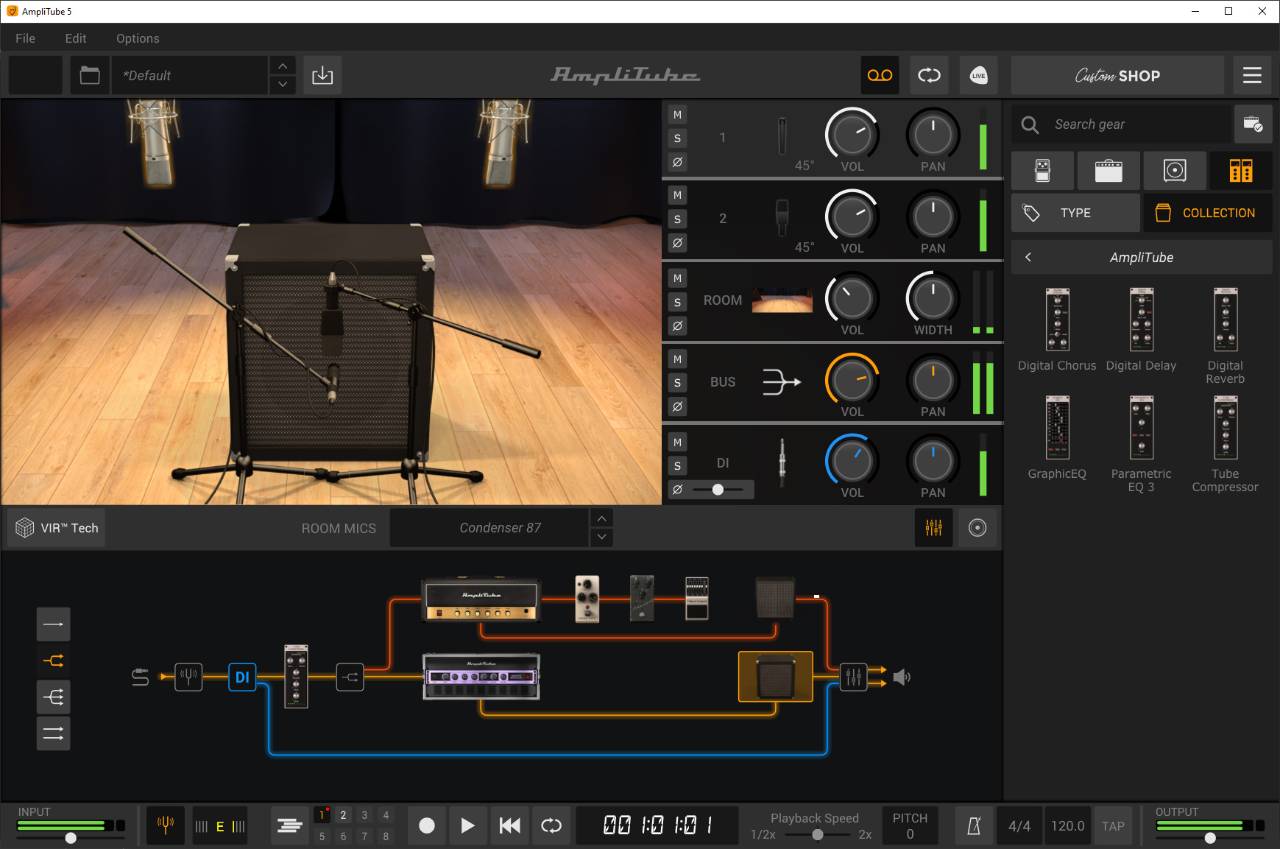Mute the DI channel
The image size is (1280, 849).
click(677, 442)
